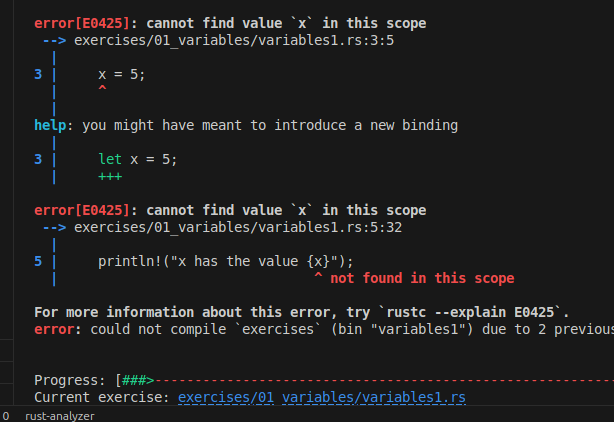
Task: Click rust-analyzer in the status bar
Action: pos(60,415)
